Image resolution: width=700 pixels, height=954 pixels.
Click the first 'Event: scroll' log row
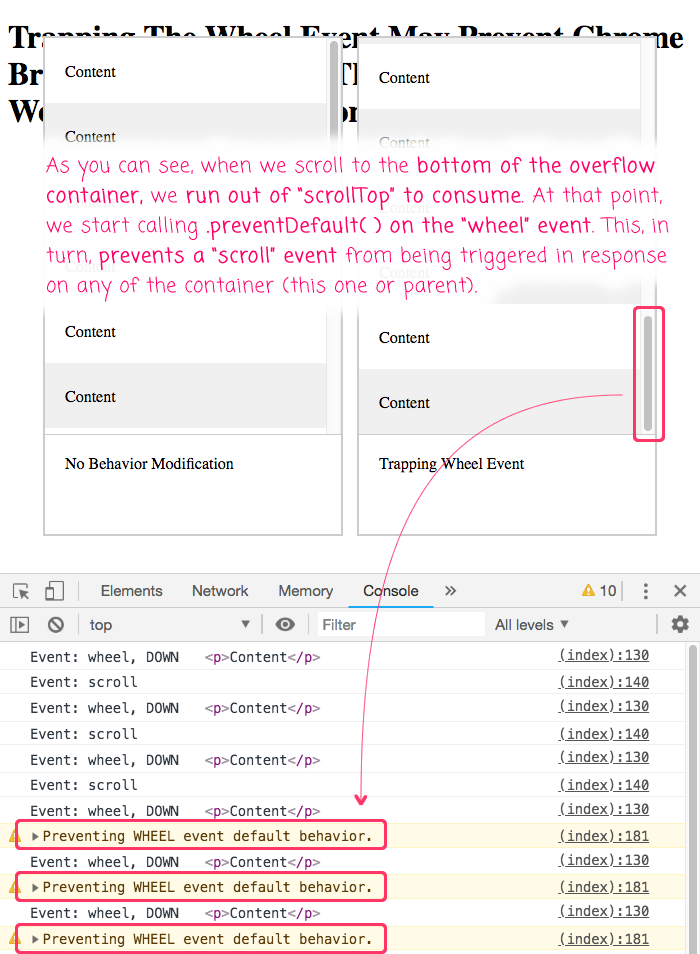(342, 682)
